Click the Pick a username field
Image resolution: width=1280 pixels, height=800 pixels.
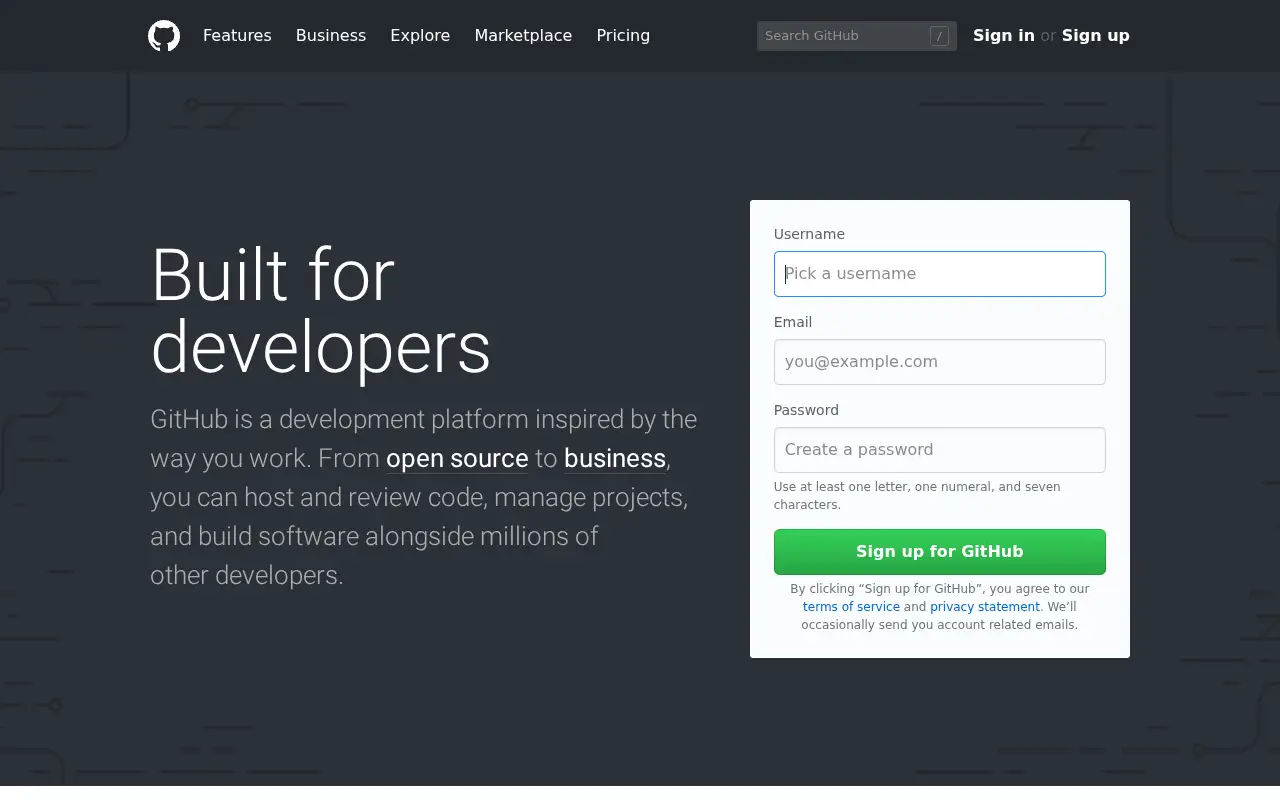point(940,274)
